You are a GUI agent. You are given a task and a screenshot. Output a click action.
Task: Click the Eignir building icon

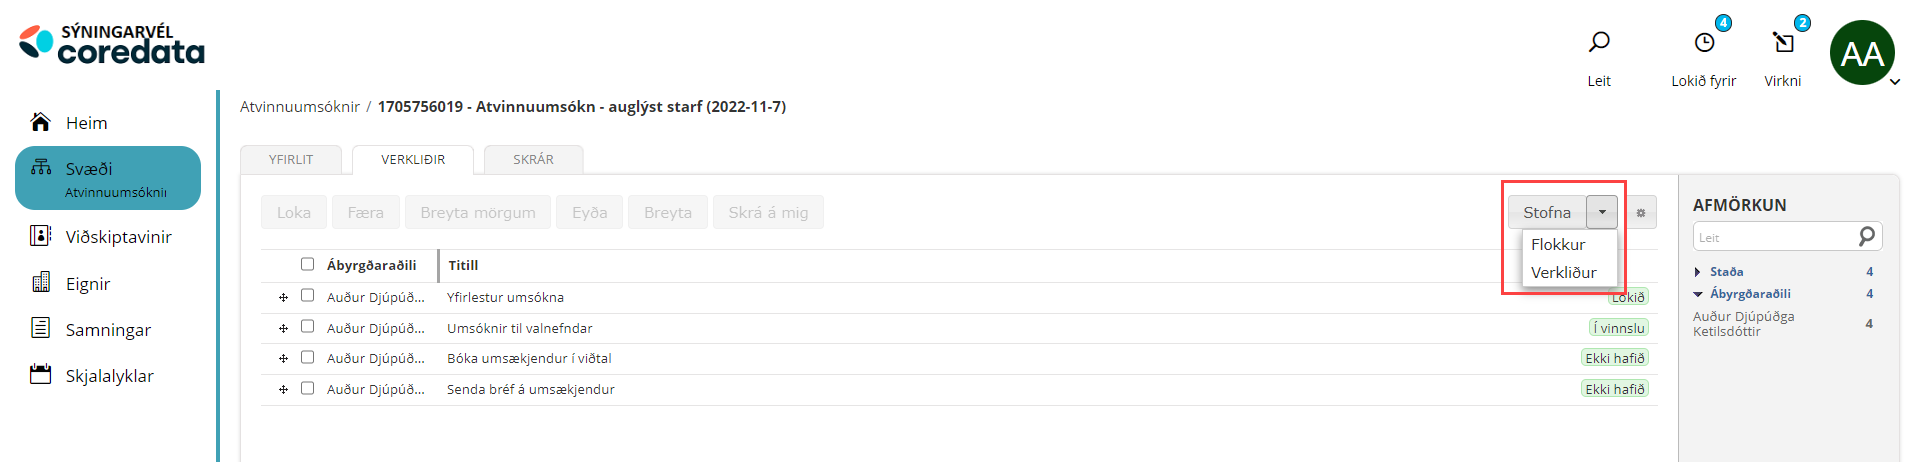40,283
